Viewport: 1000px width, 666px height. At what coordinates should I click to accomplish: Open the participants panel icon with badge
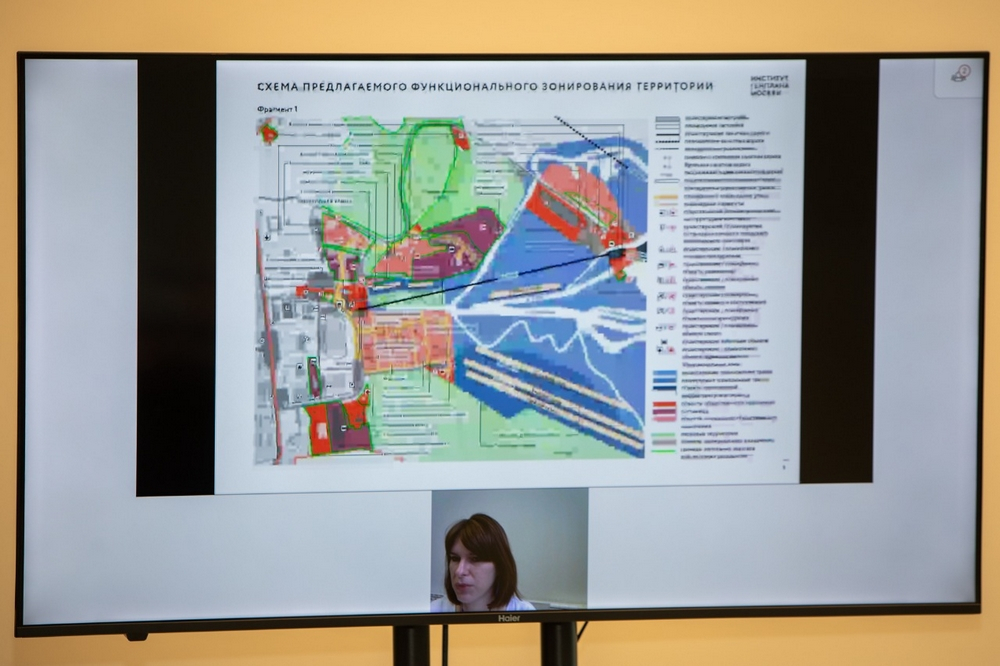point(959,75)
